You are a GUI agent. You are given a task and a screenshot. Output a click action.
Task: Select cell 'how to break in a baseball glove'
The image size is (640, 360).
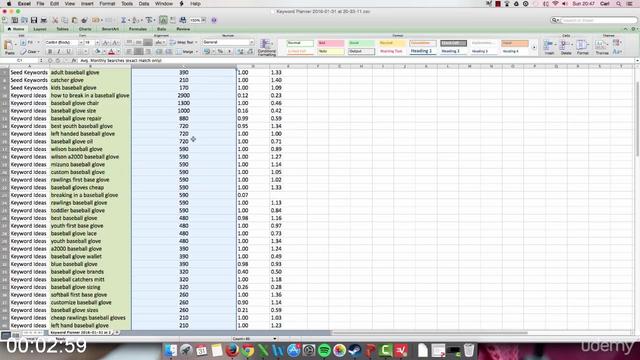click(90, 95)
